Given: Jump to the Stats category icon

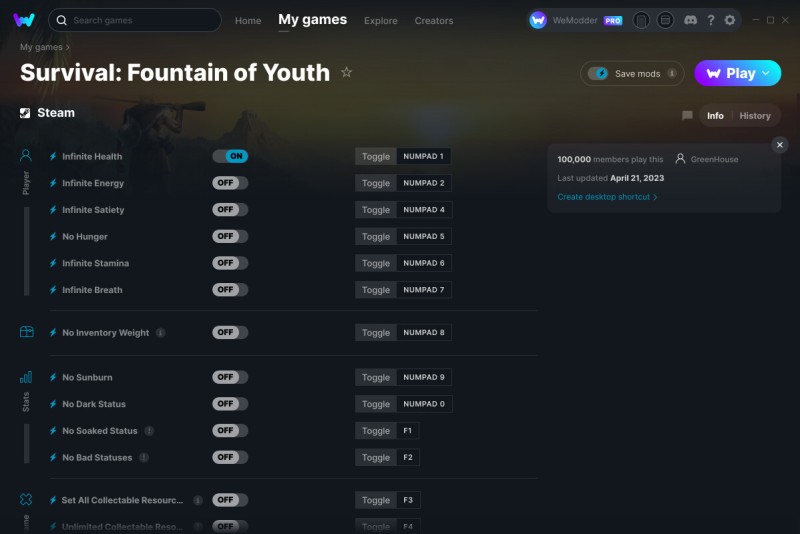Looking at the screenshot, I should tap(26, 377).
